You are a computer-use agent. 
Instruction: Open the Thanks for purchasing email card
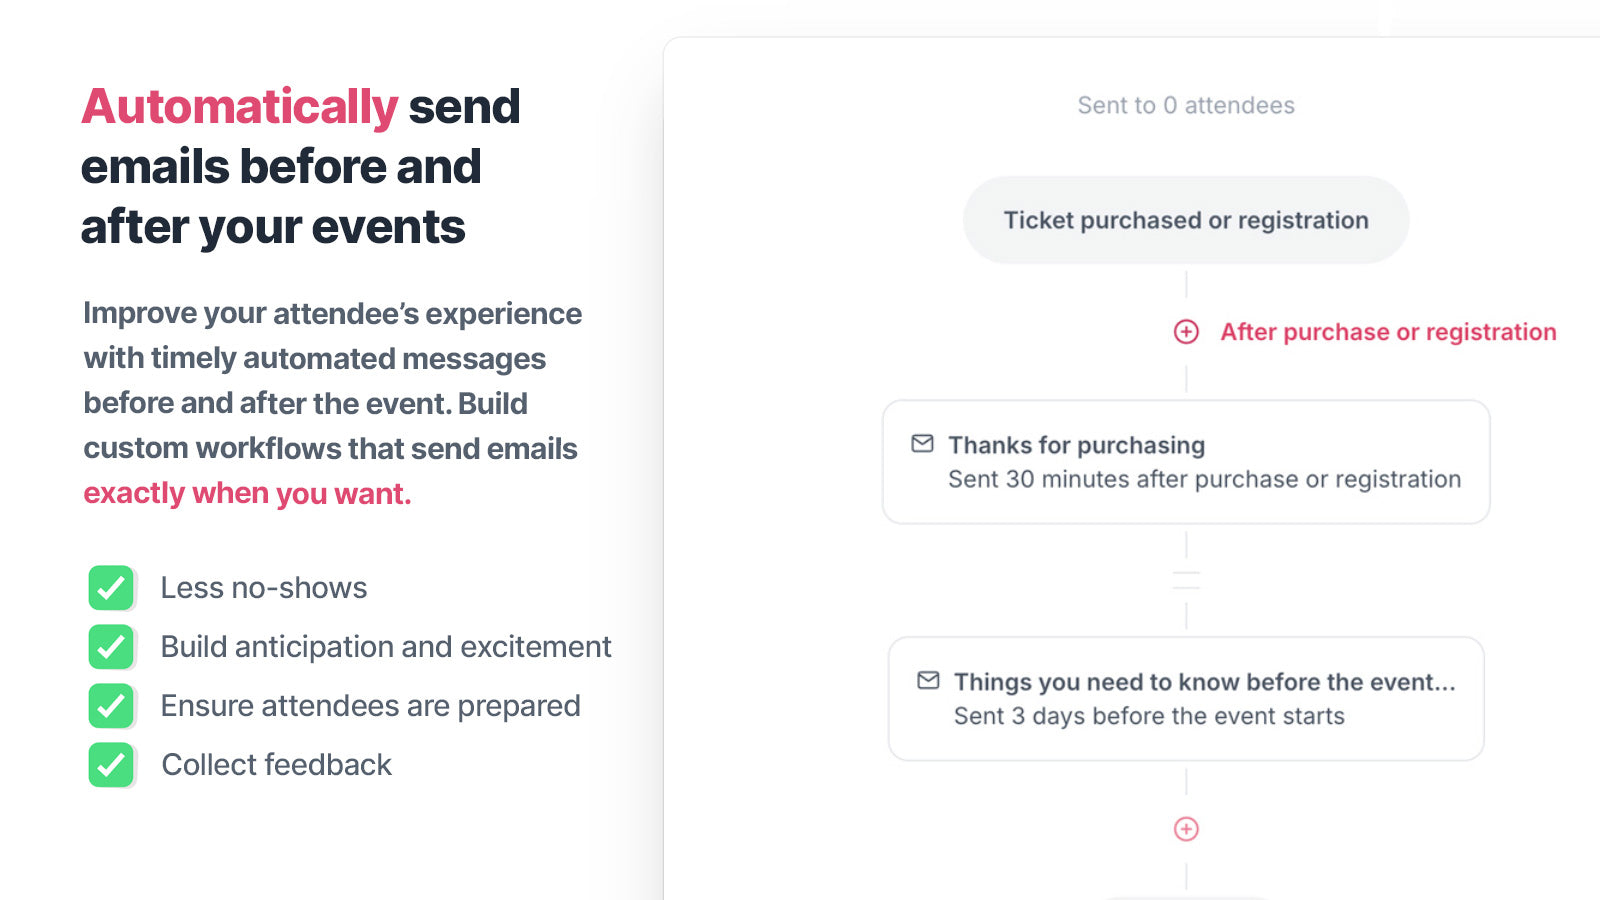click(1186, 462)
